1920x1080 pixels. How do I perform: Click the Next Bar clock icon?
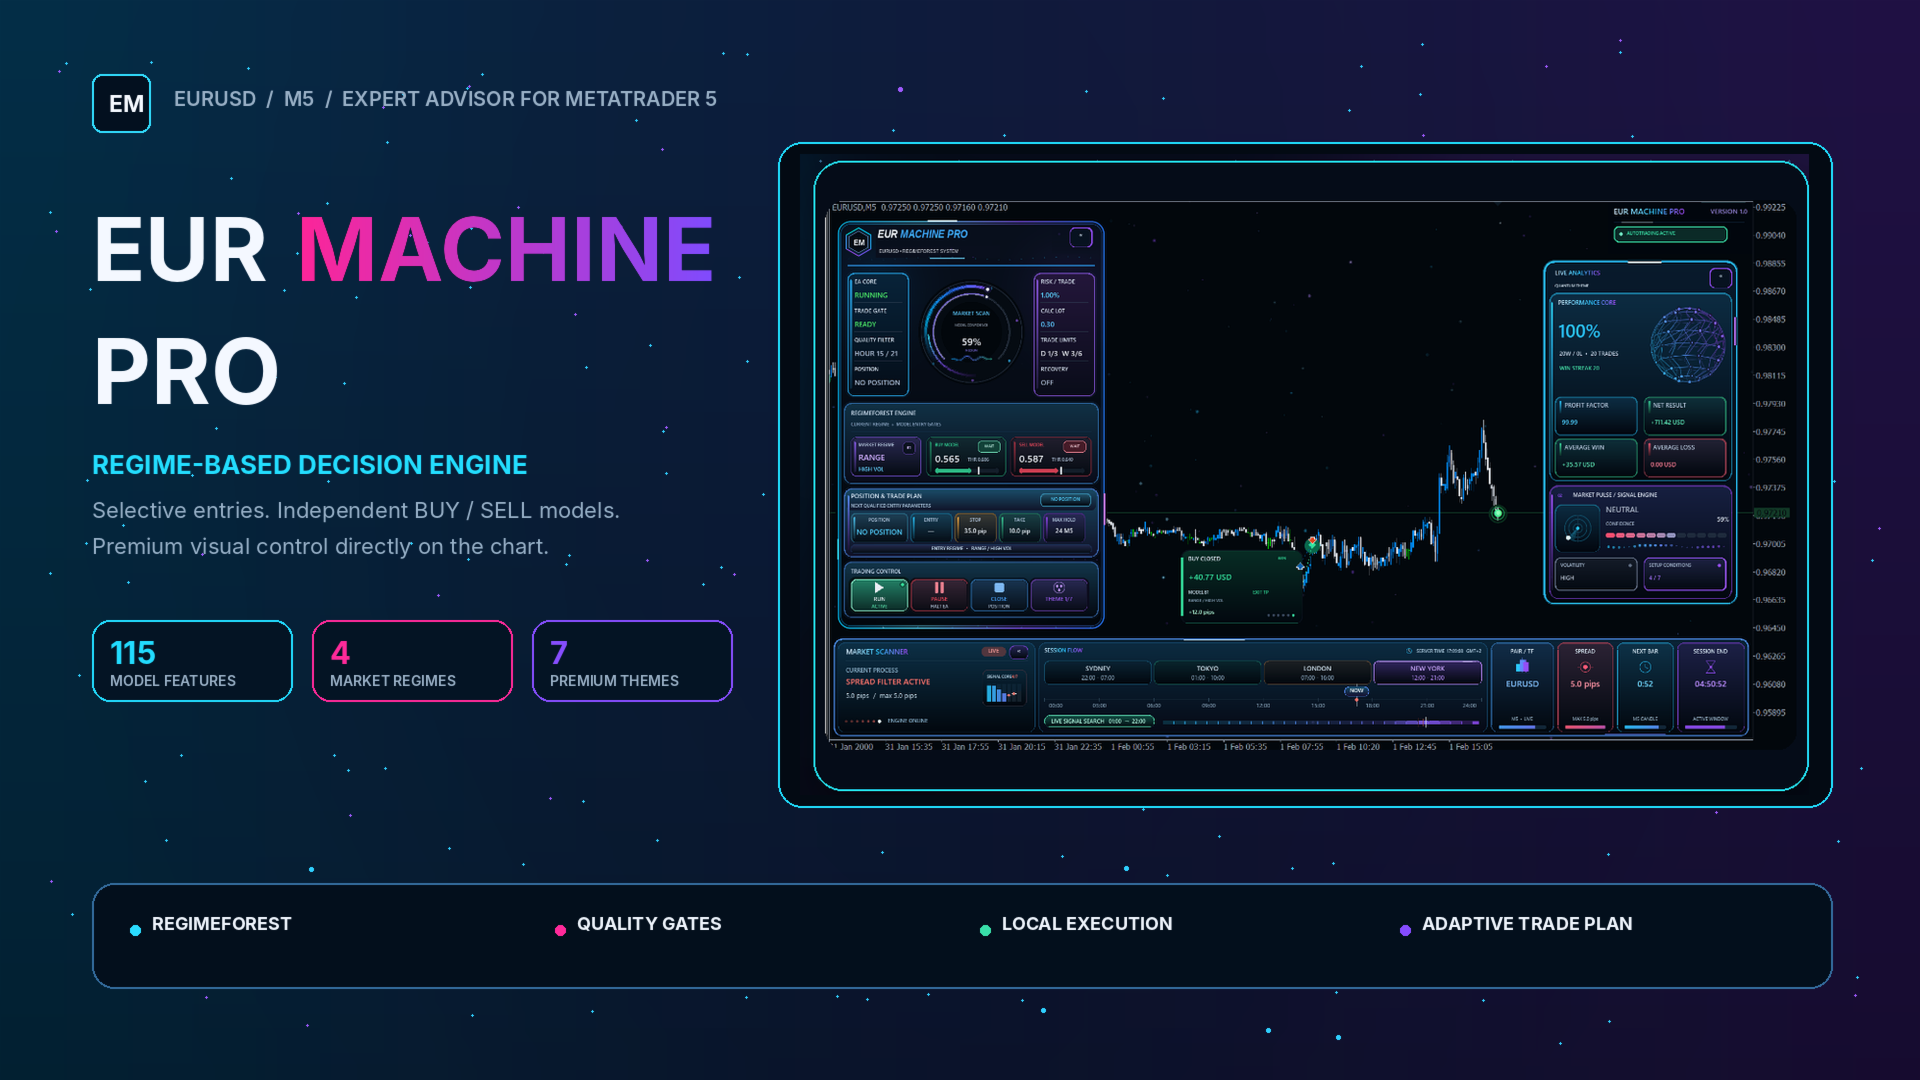tap(1645, 667)
